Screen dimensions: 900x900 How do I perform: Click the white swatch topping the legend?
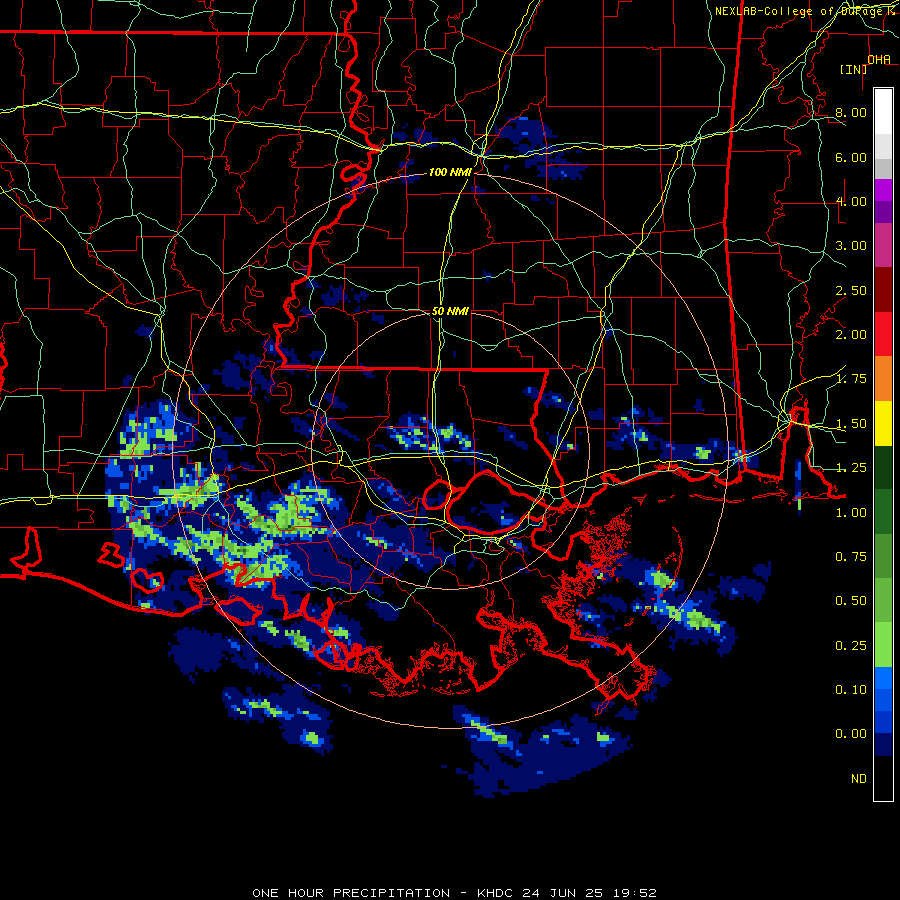[x=883, y=112]
